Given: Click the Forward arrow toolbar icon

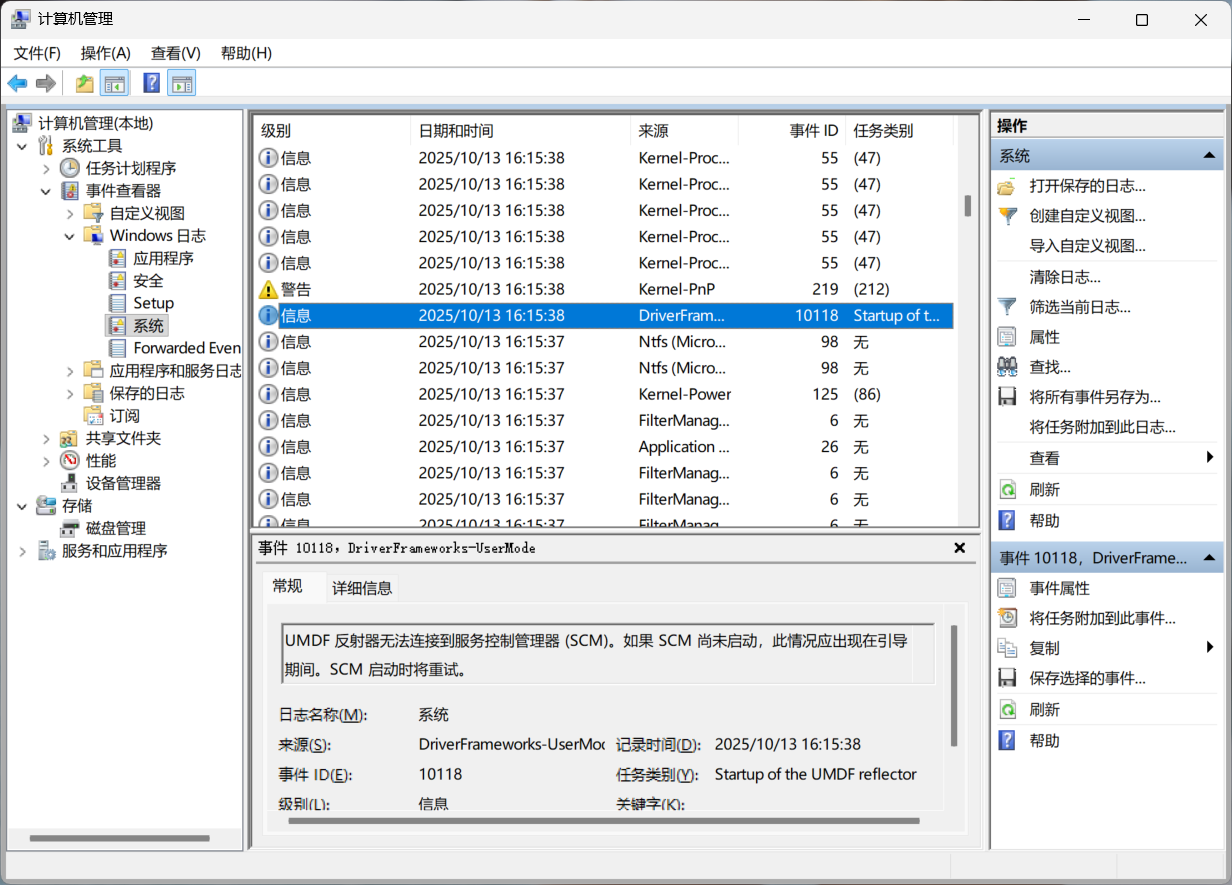Looking at the screenshot, I should pyautogui.click(x=45, y=83).
